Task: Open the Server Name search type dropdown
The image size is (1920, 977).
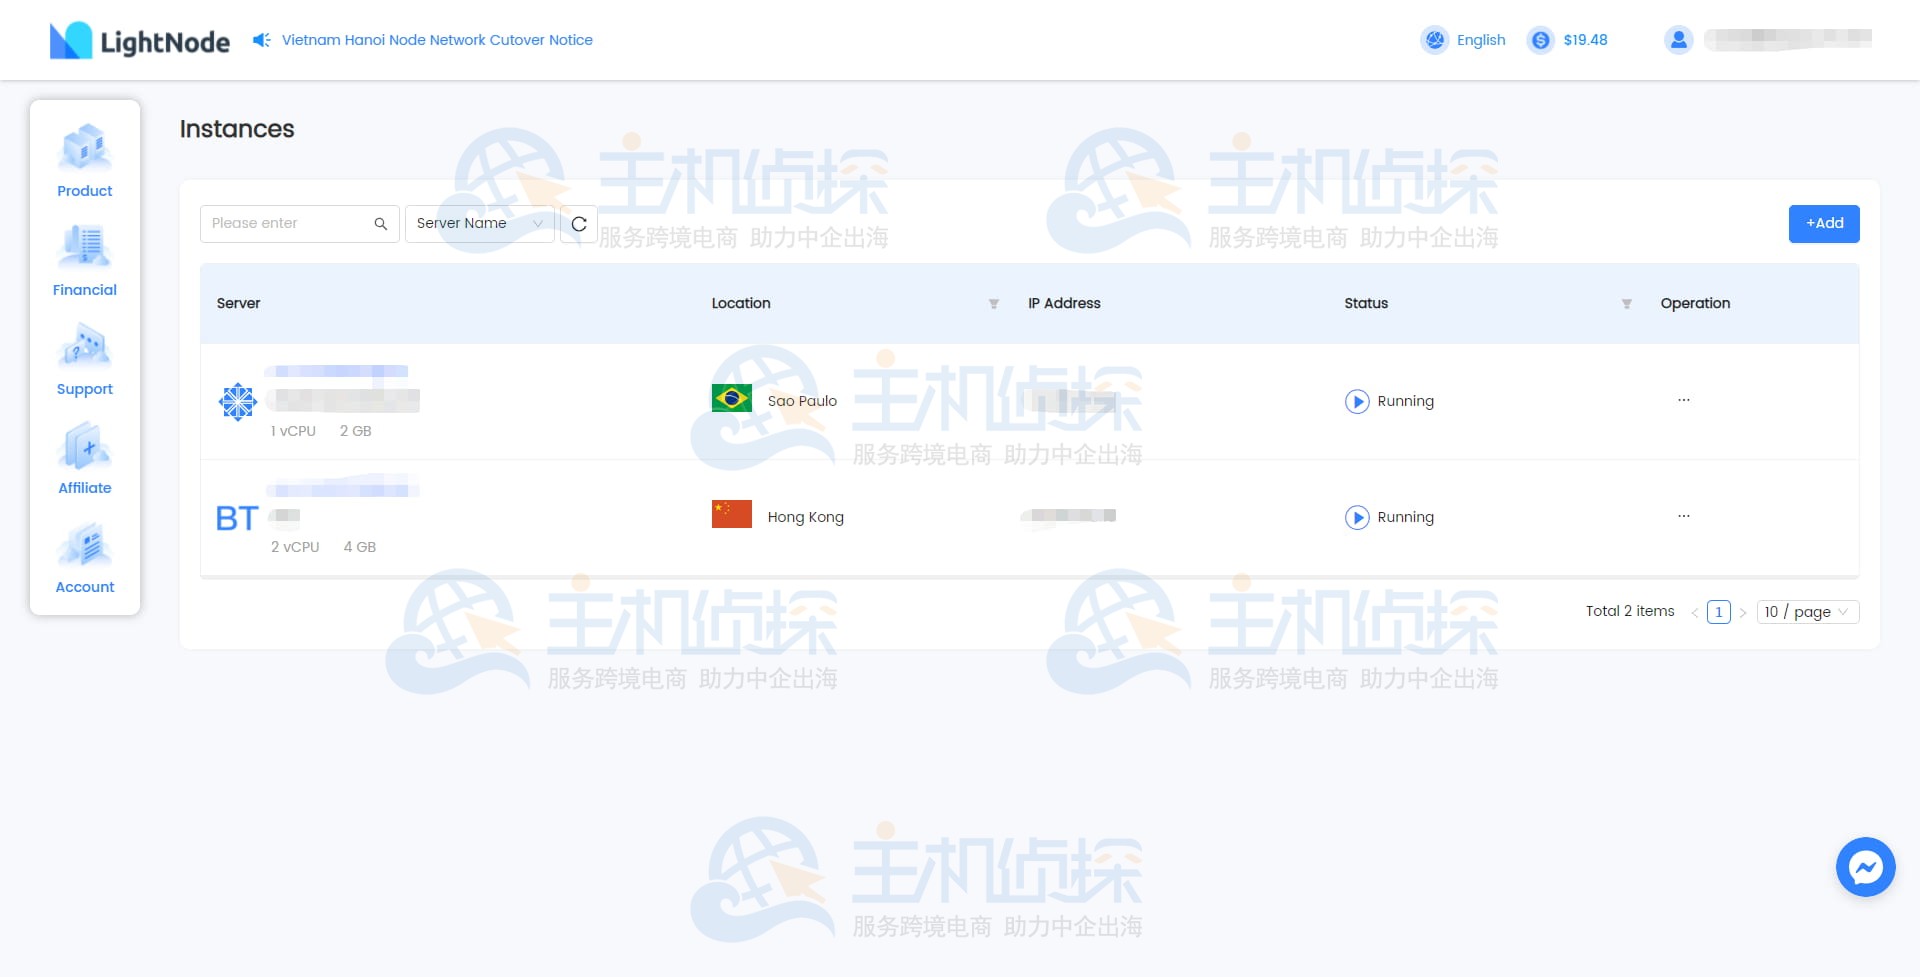Action: pos(480,223)
